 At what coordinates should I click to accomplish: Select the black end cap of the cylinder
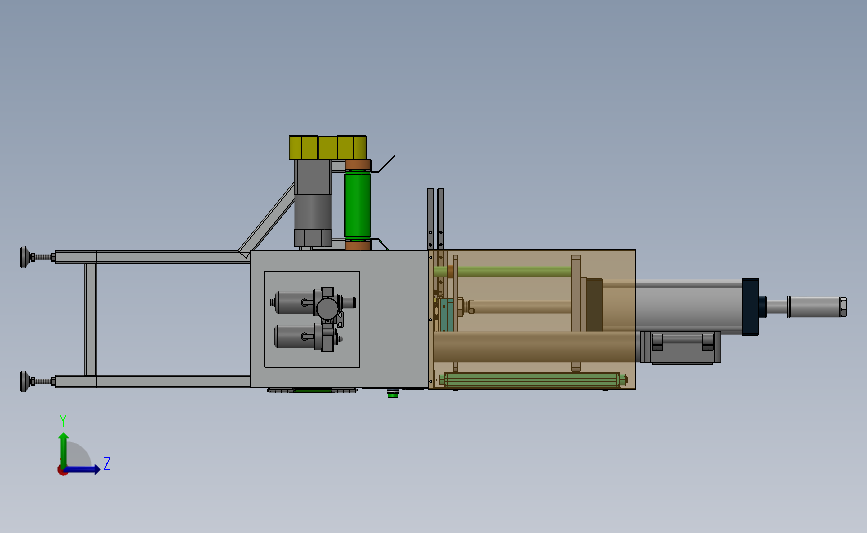[x=750, y=307]
